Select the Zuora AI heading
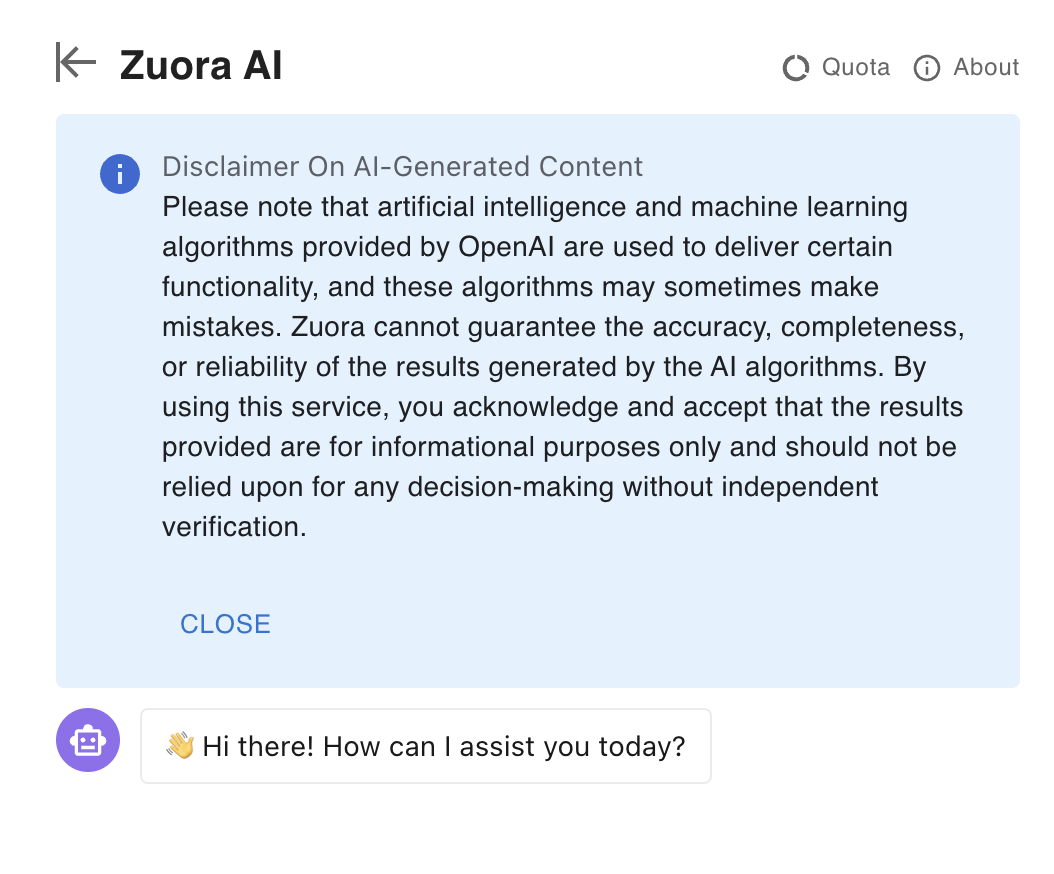1054x874 pixels. (200, 64)
